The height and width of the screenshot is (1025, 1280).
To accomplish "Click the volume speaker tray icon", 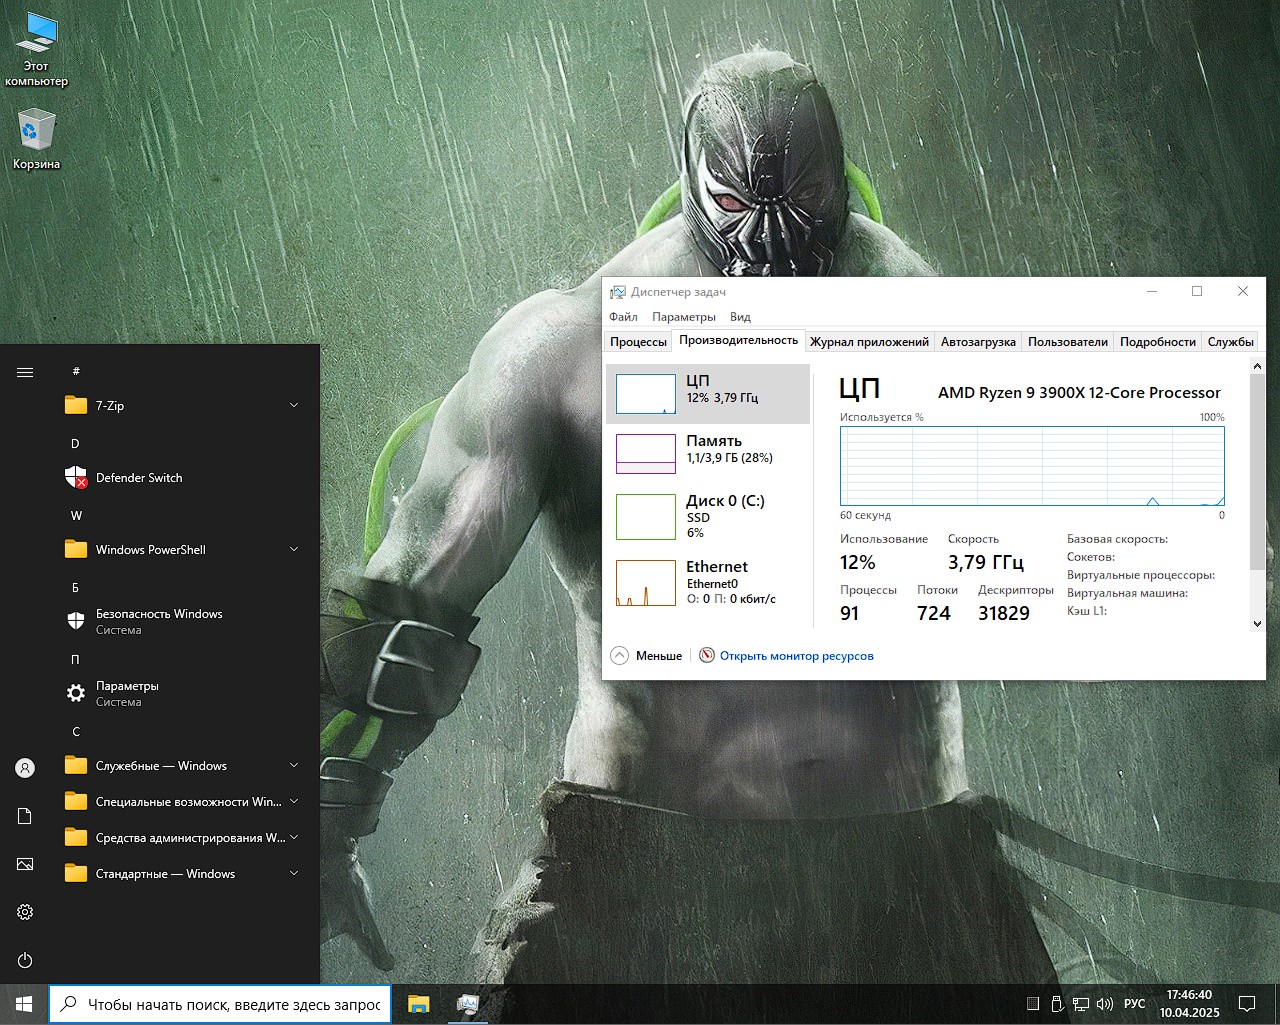I will [x=1105, y=1004].
